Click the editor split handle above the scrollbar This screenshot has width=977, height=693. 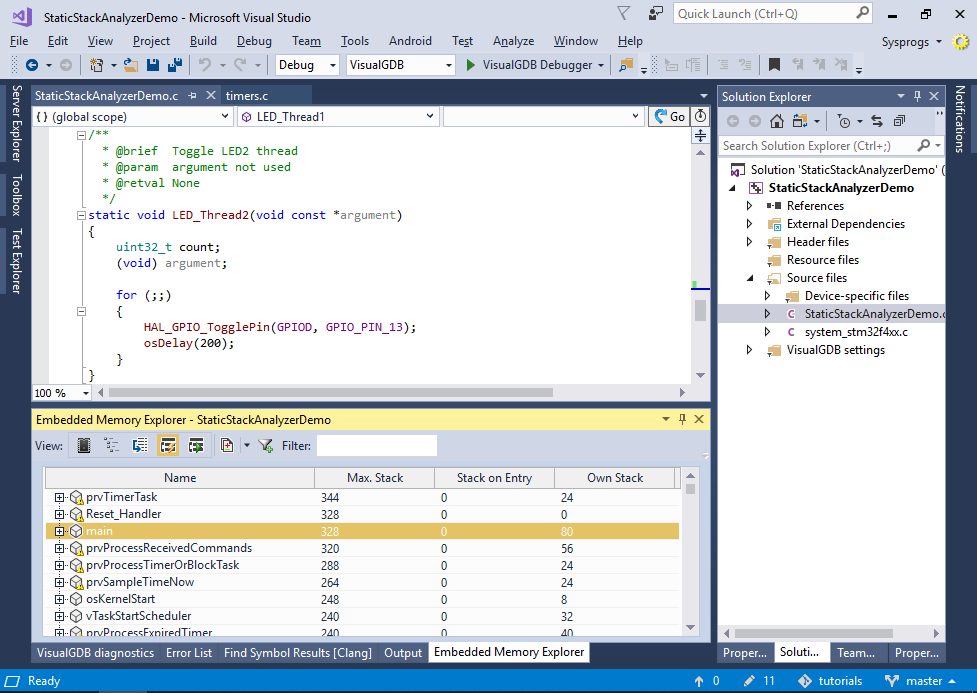700,135
